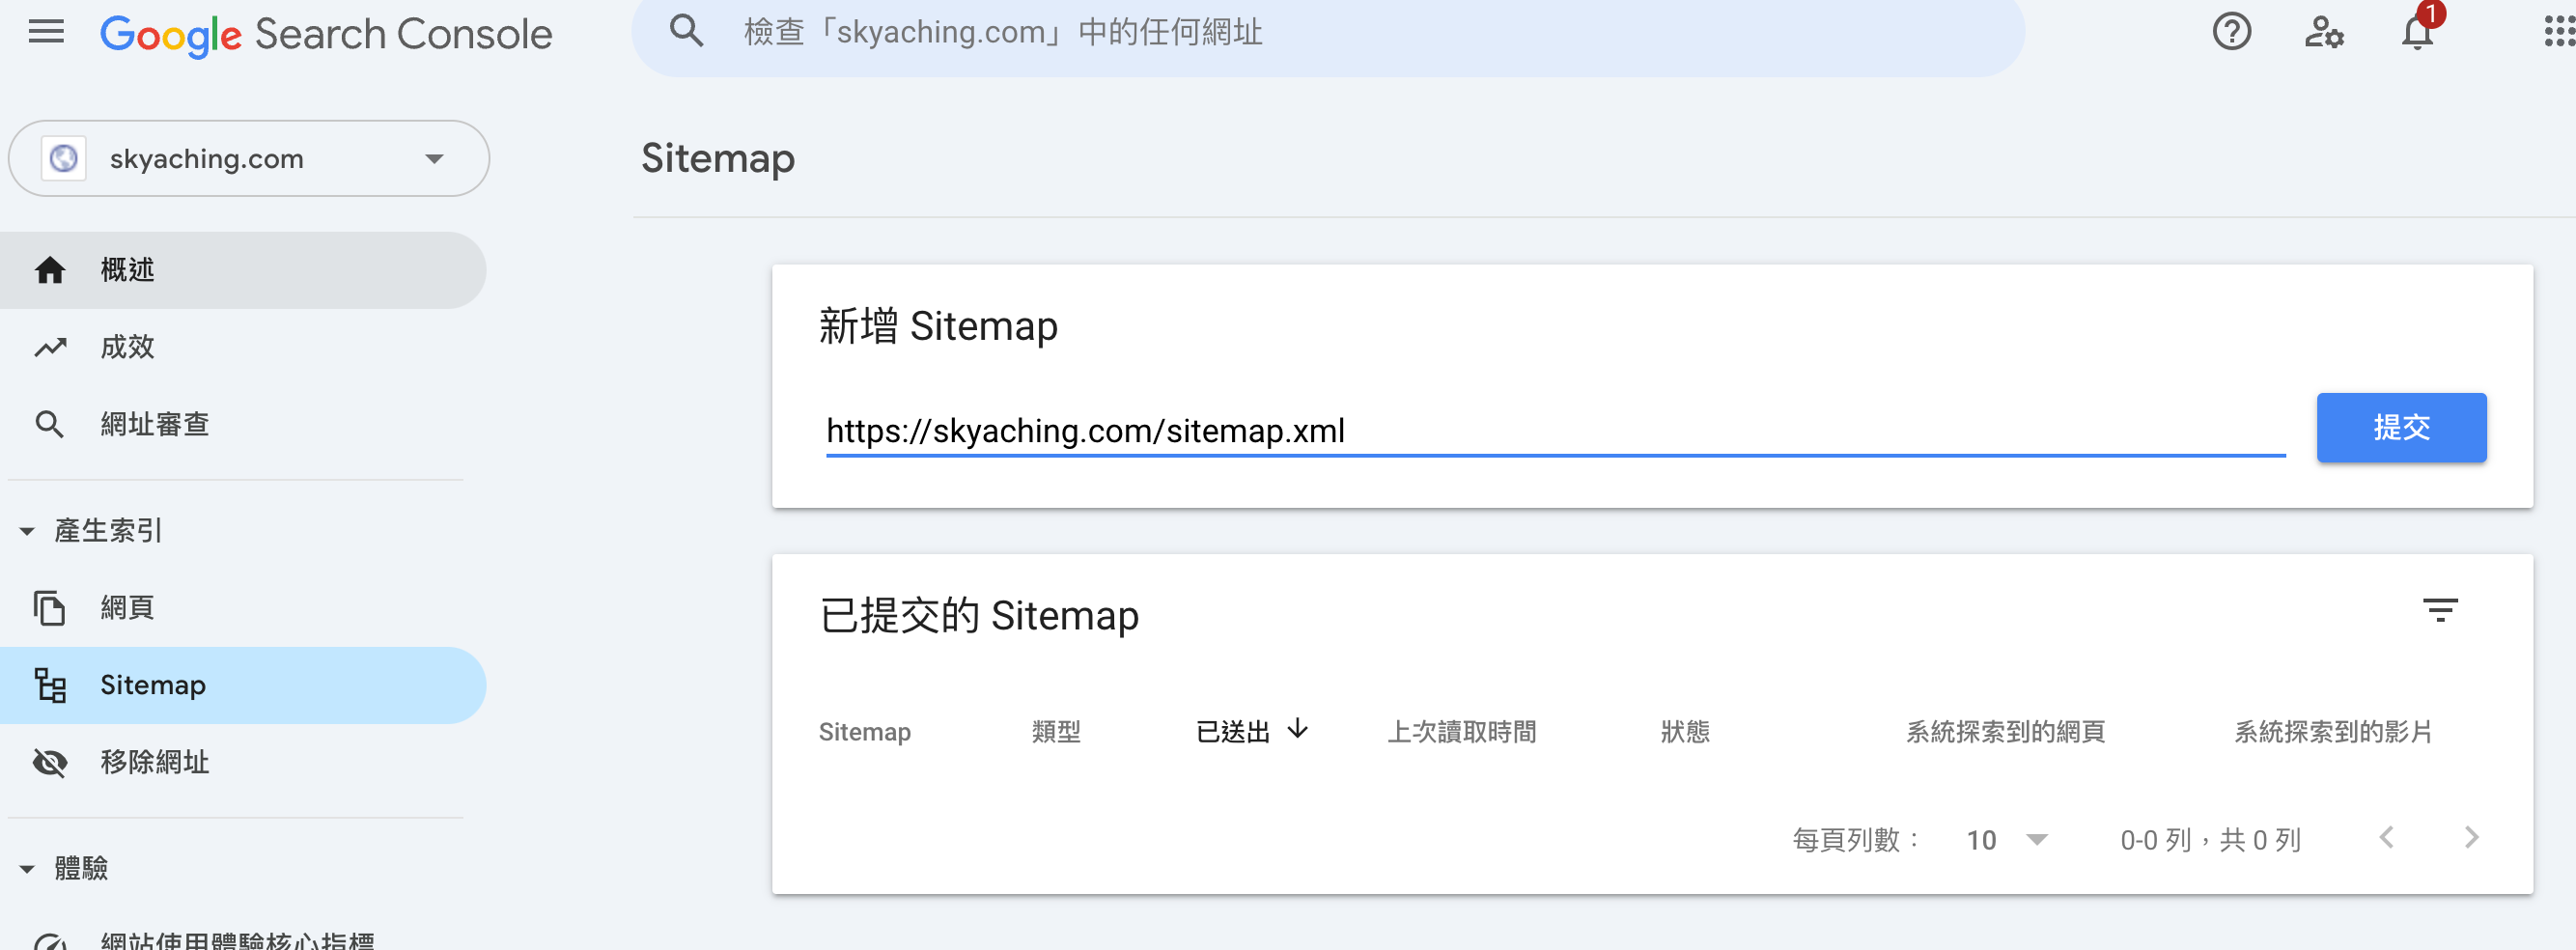Open users and permissions settings icon

(x=2324, y=33)
